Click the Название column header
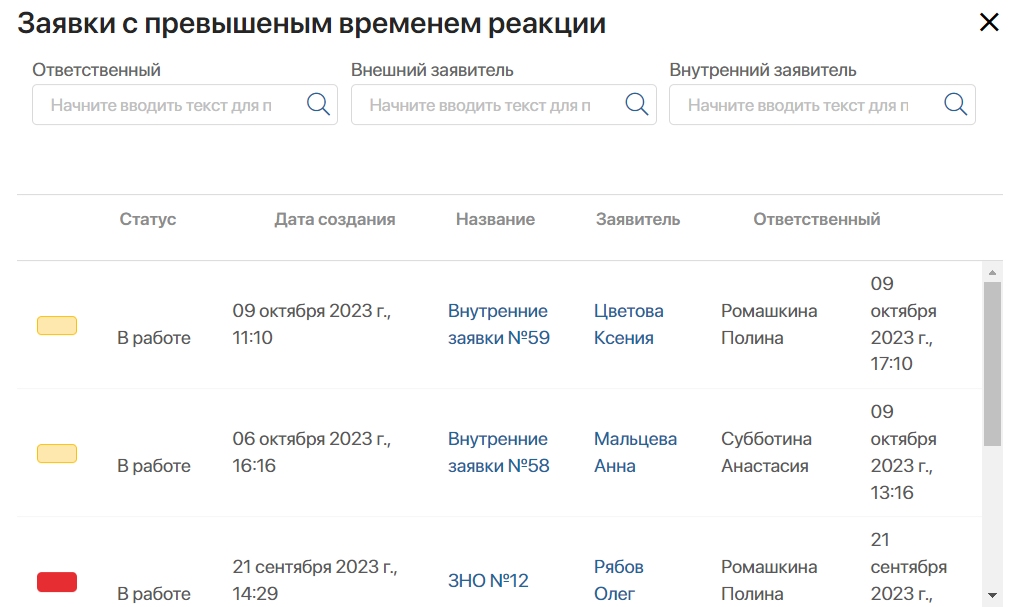Image resolution: width=1013 pixels, height=607 pixels. [496, 220]
